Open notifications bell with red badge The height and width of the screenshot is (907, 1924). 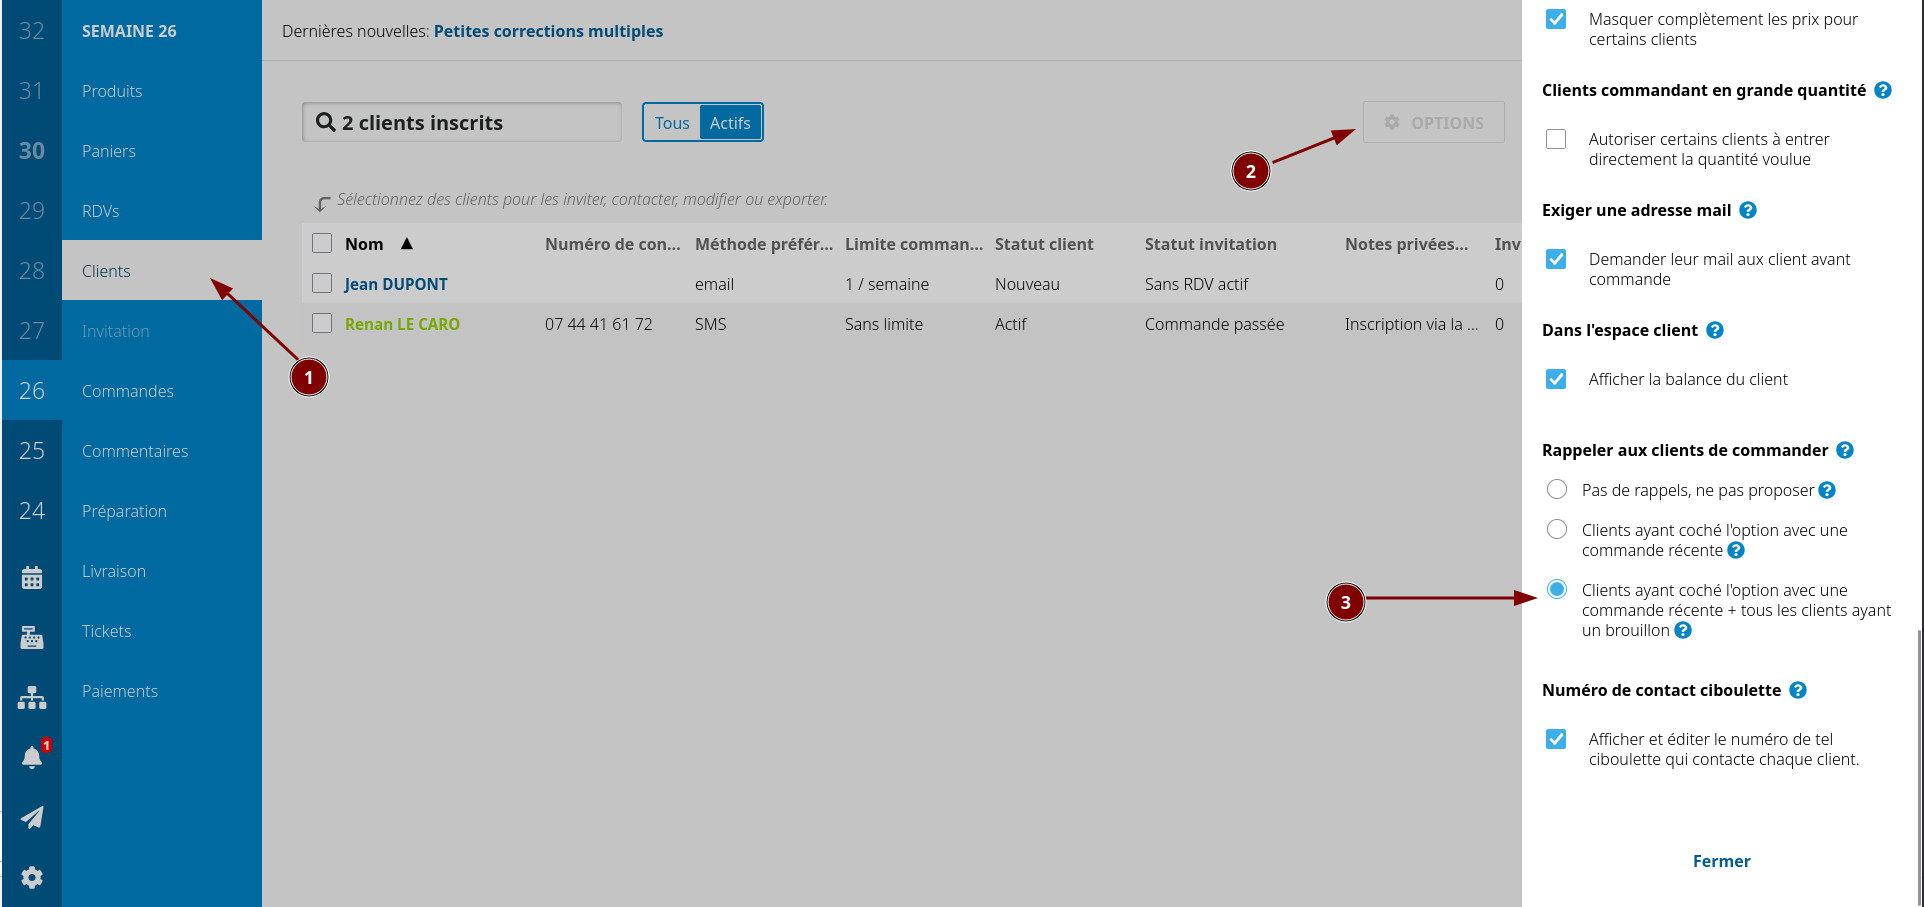tap(34, 756)
